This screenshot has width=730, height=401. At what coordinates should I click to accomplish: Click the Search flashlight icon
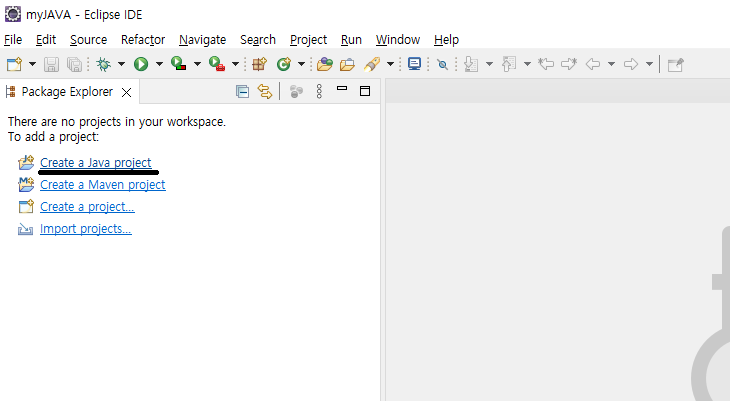tap(372, 64)
